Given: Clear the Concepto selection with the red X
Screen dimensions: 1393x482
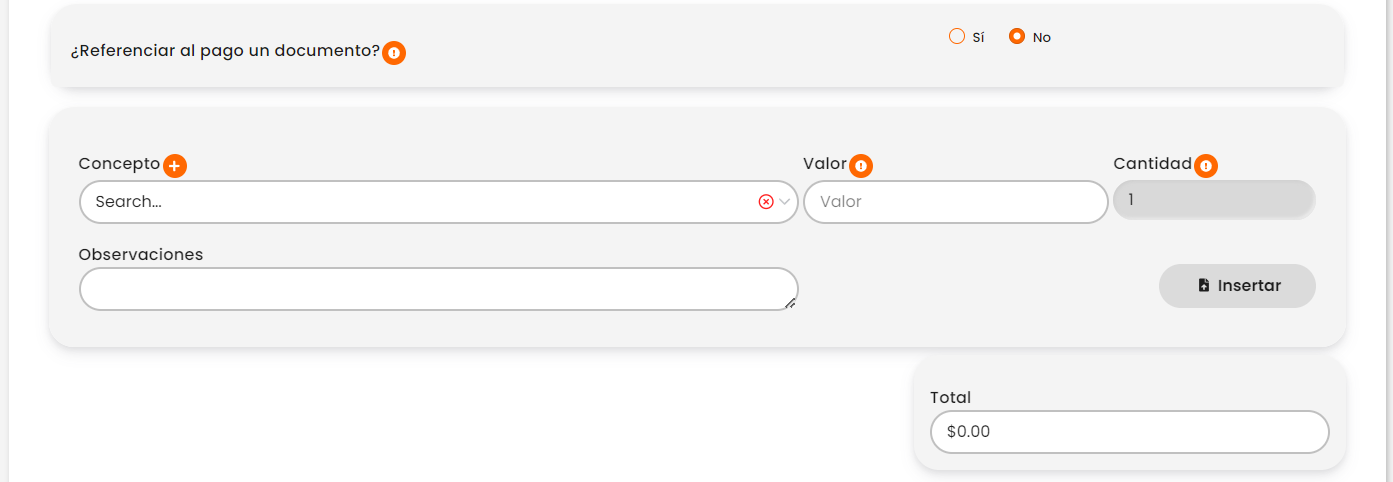Looking at the screenshot, I should click(x=766, y=202).
